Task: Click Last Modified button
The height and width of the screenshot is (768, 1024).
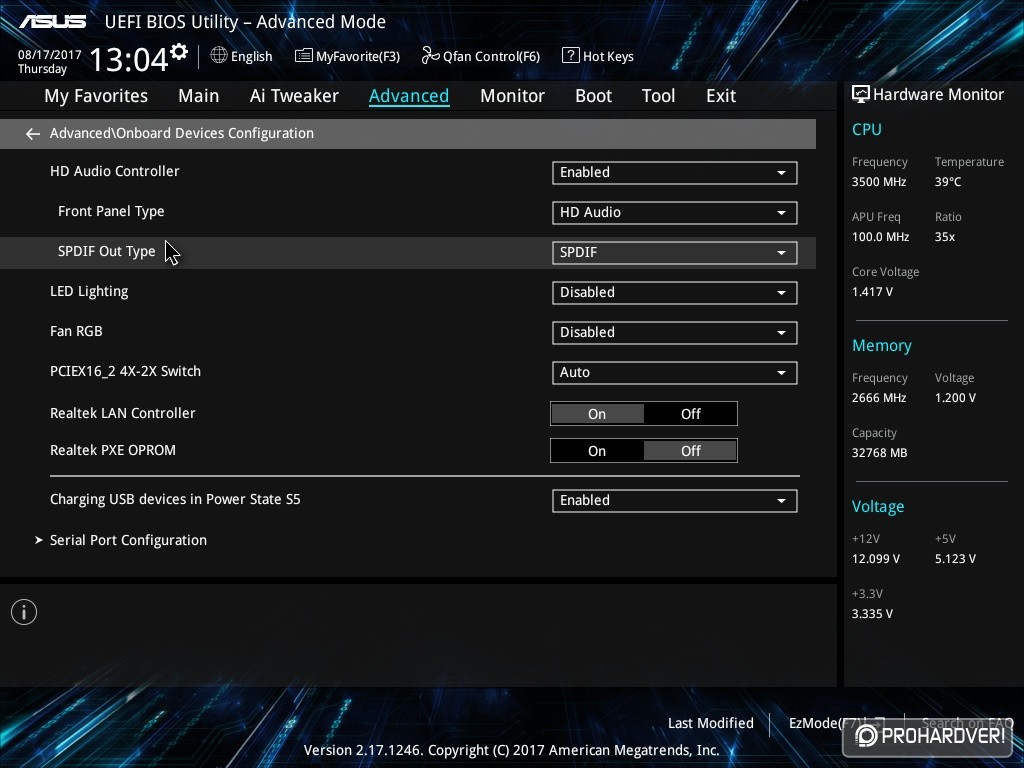Action: [x=711, y=723]
